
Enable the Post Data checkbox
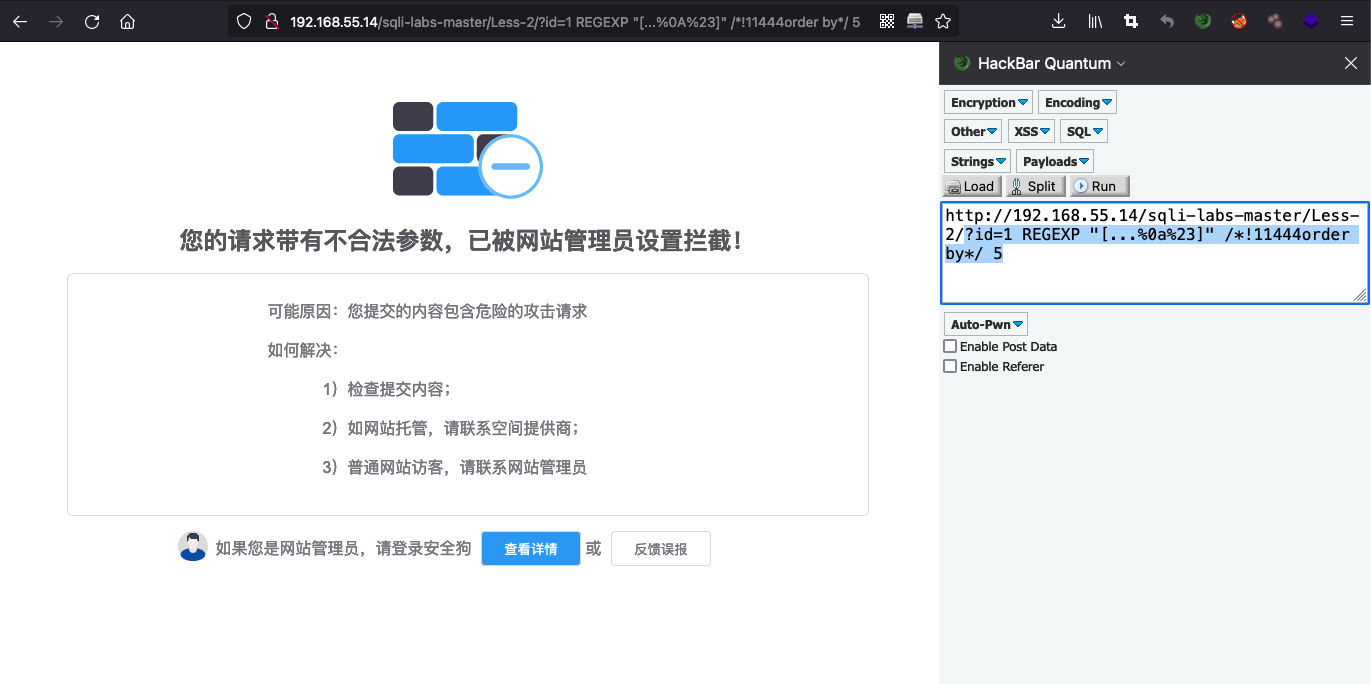tap(950, 346)
